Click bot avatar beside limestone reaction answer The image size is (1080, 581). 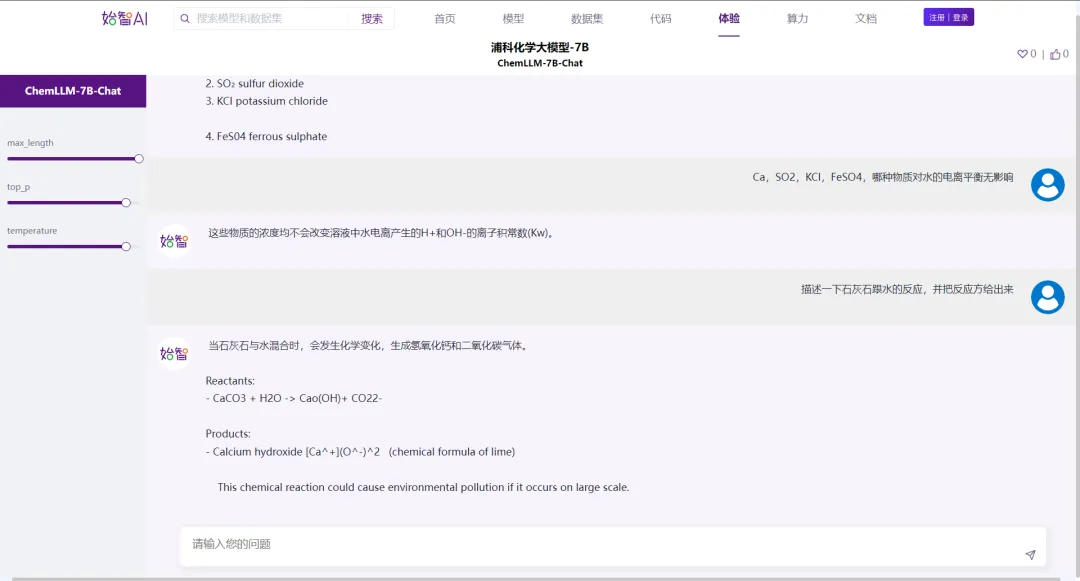click(x=174, y=353)
